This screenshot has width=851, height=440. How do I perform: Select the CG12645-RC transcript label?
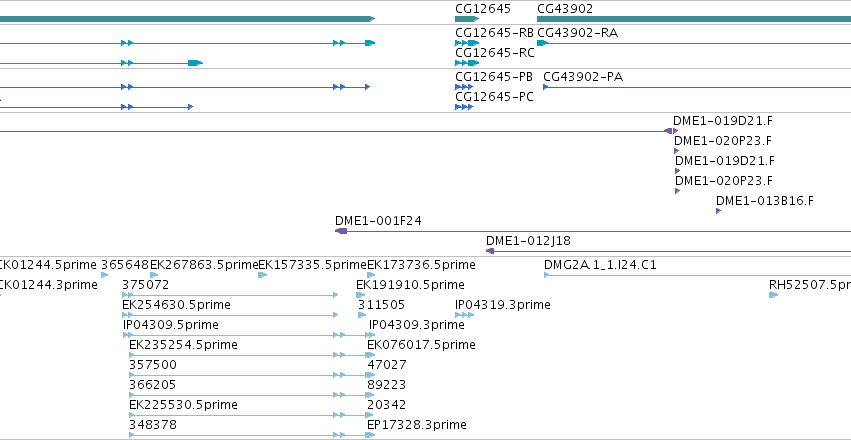click(x=494, y=53)
